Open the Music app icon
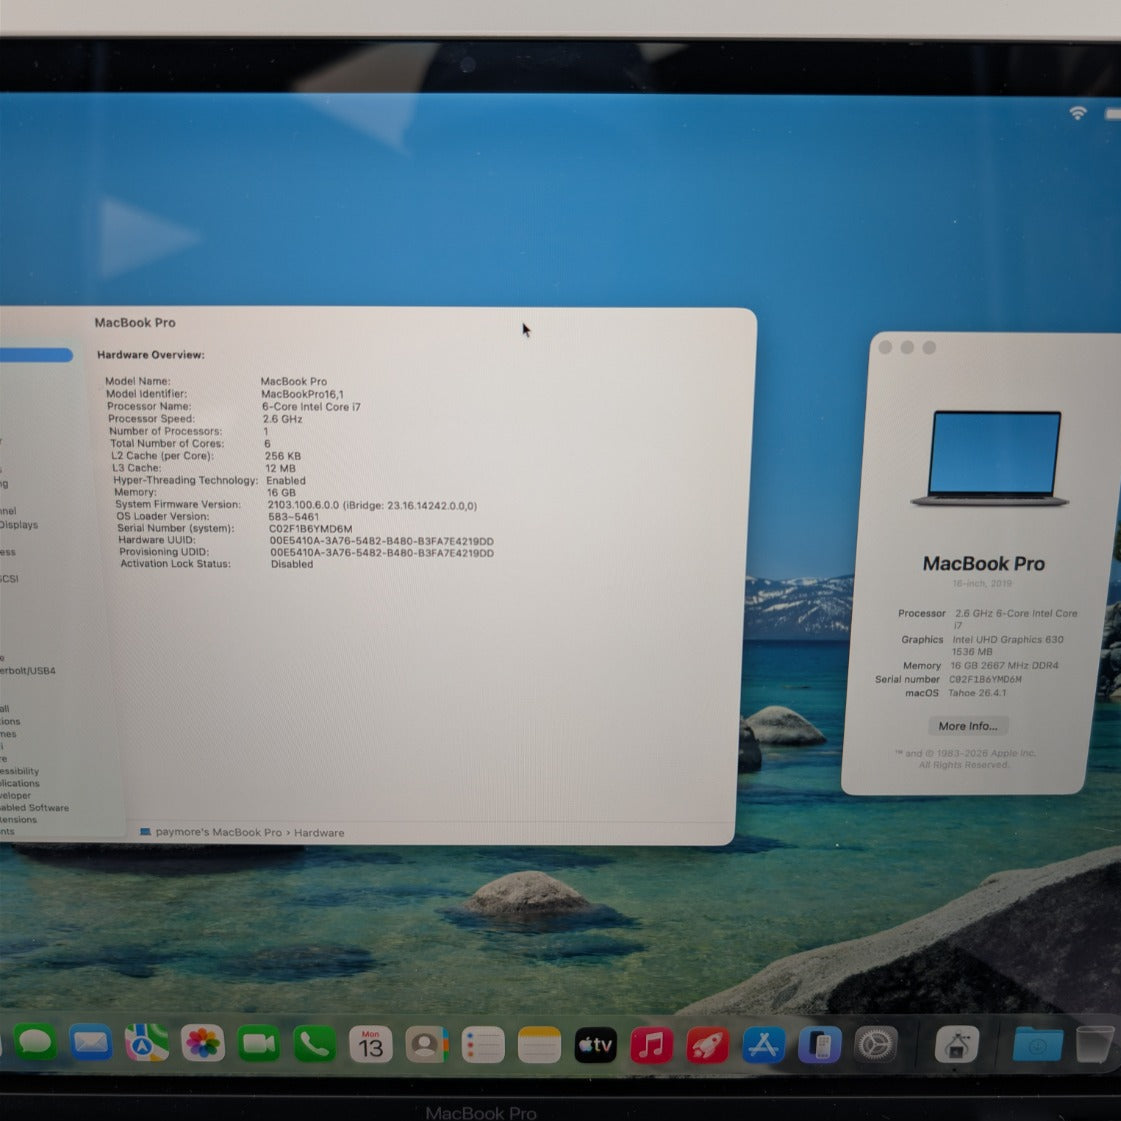 point(651,1046)
